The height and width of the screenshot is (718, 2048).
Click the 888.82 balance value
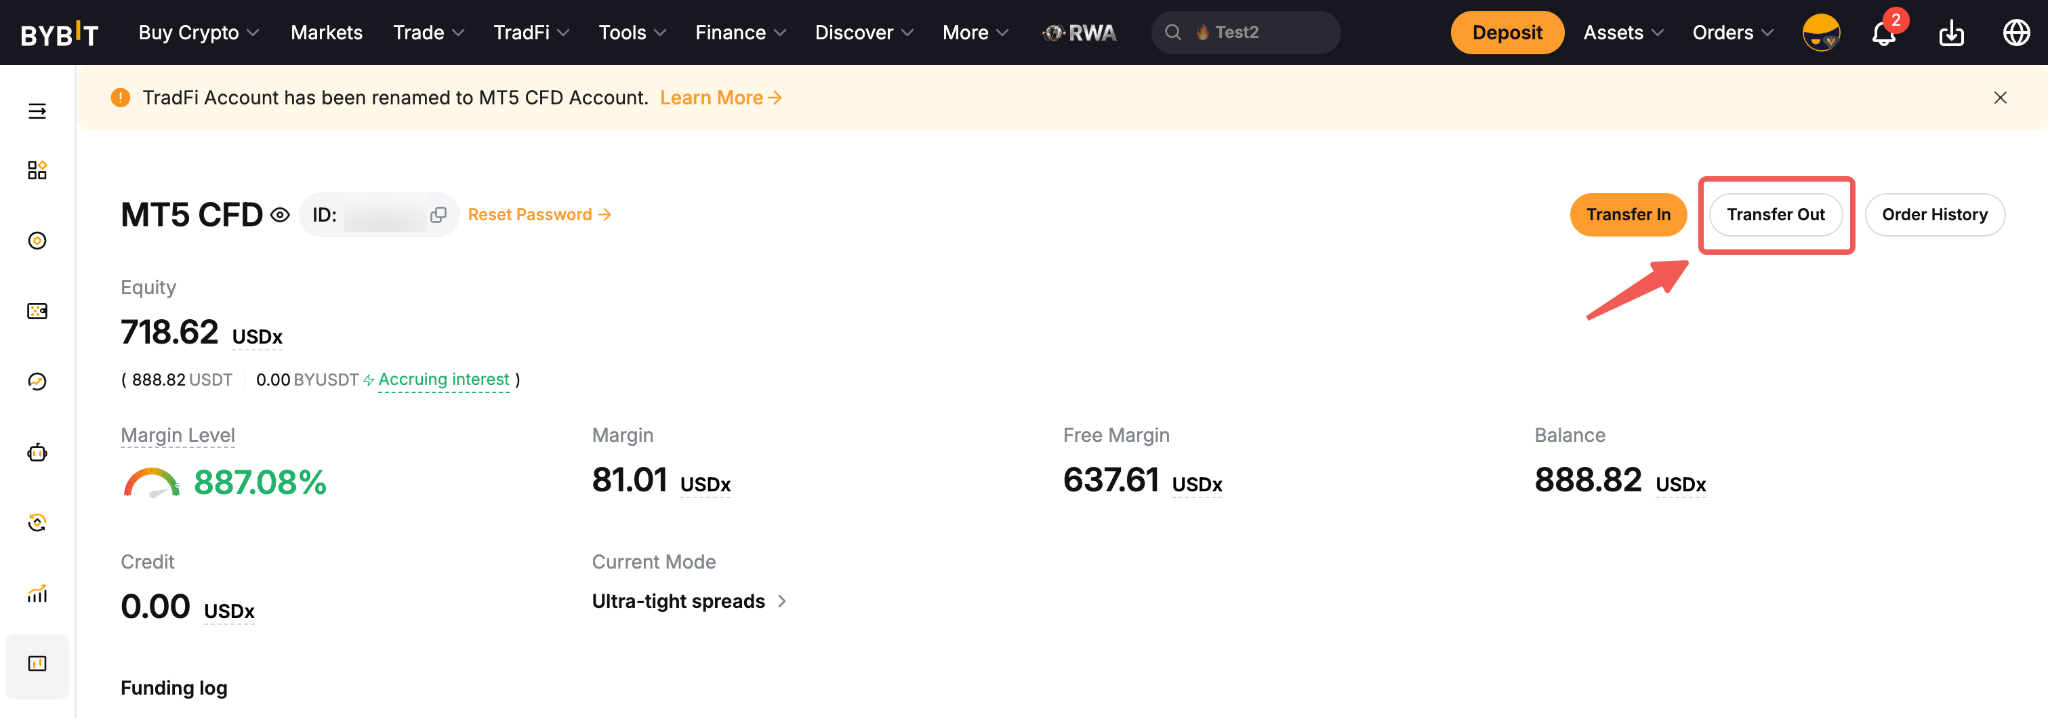(x=1588, y=480)
